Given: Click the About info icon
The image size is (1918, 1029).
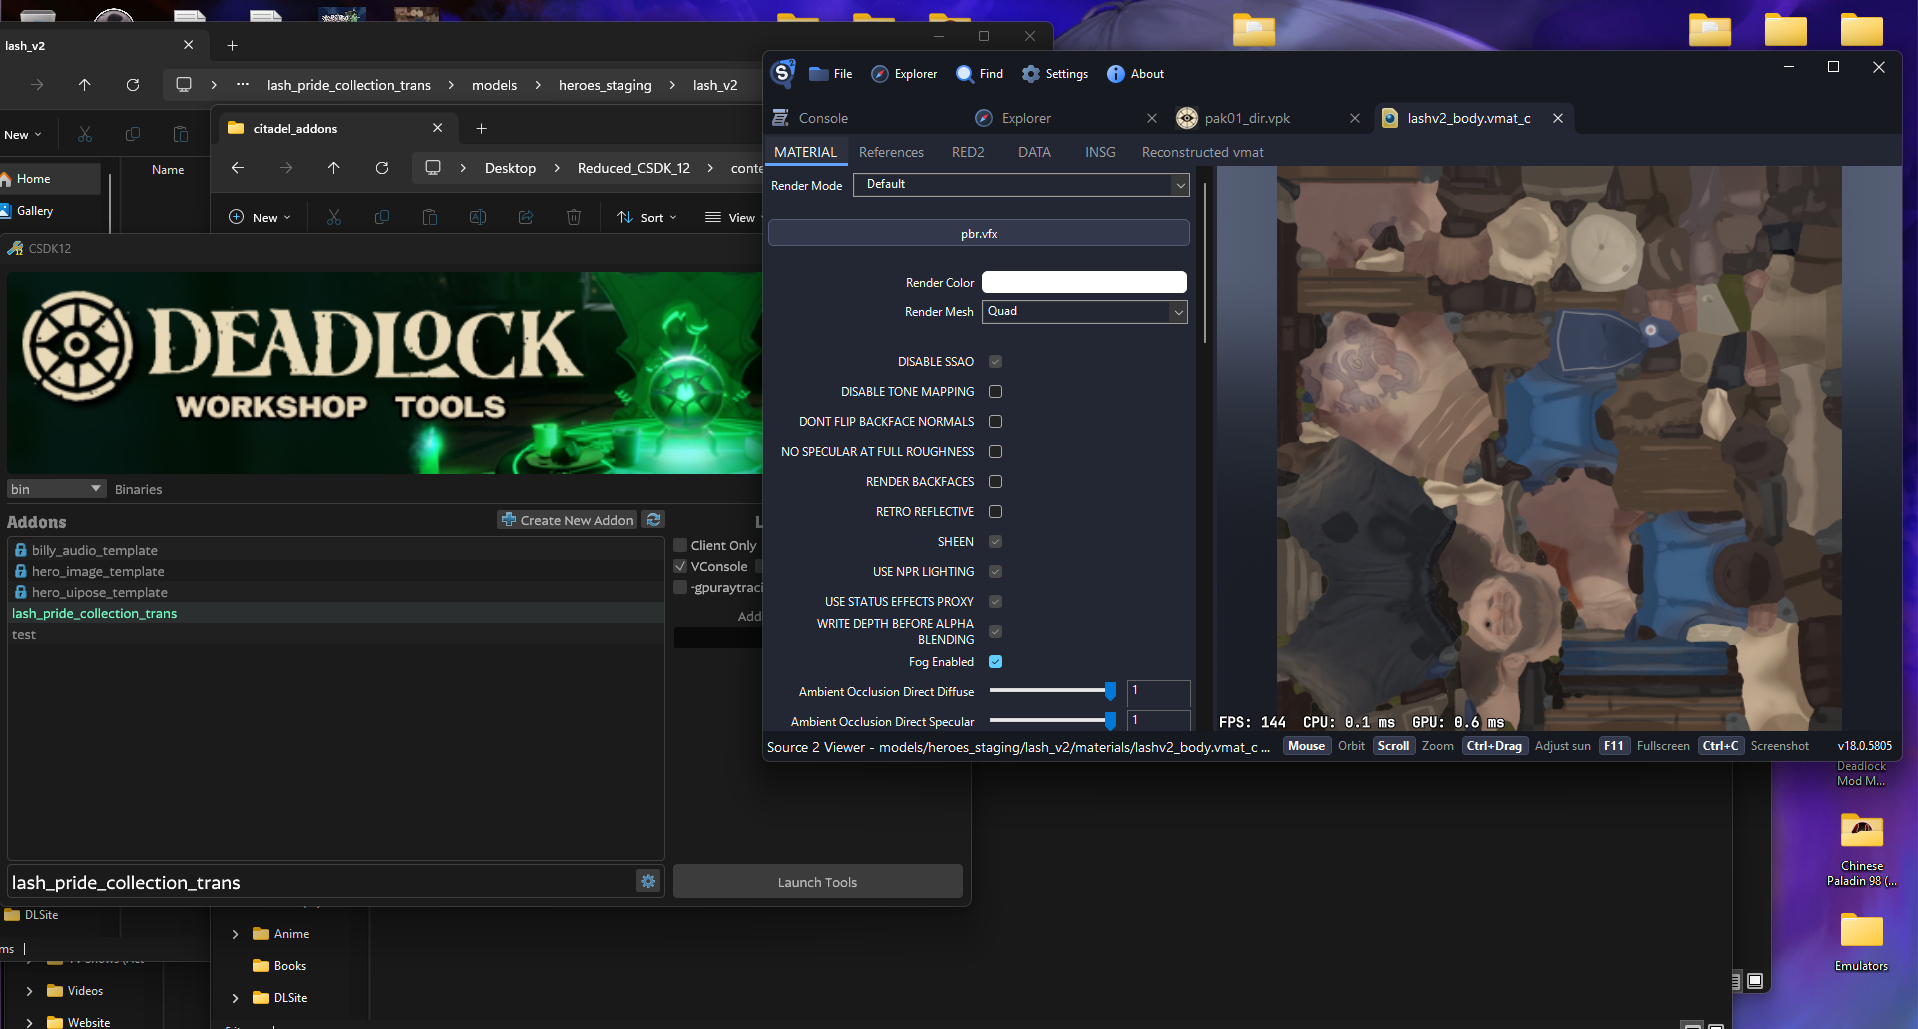Looking at the screenshot, I should 1115,74.
